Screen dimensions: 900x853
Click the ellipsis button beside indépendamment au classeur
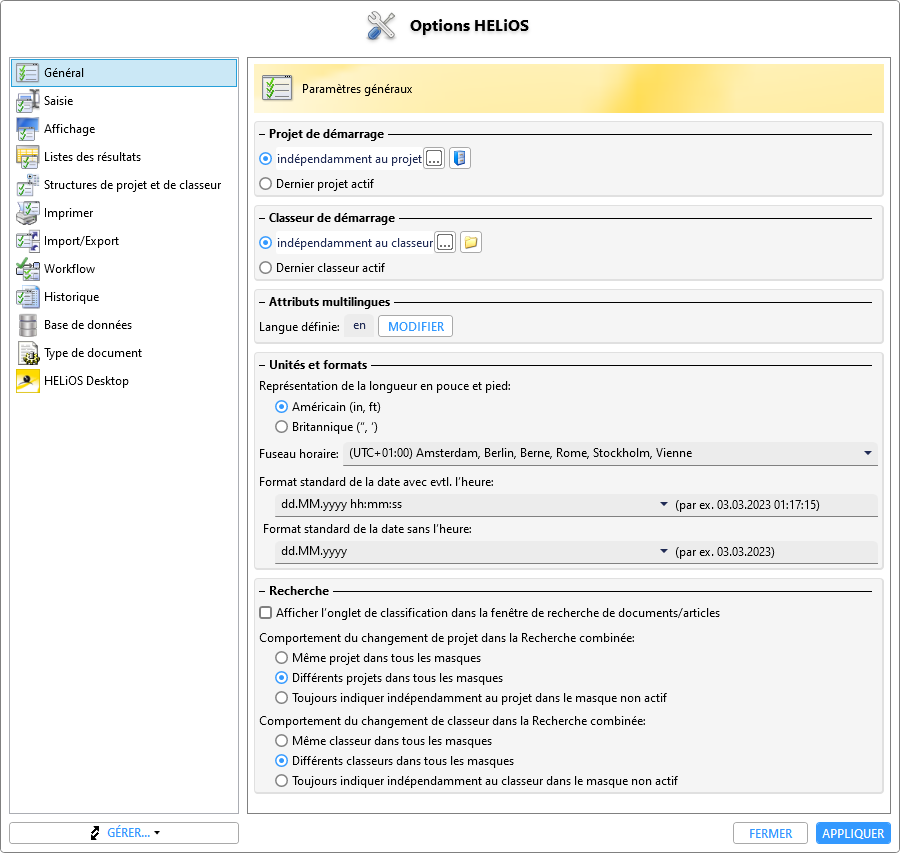(445, 243)
